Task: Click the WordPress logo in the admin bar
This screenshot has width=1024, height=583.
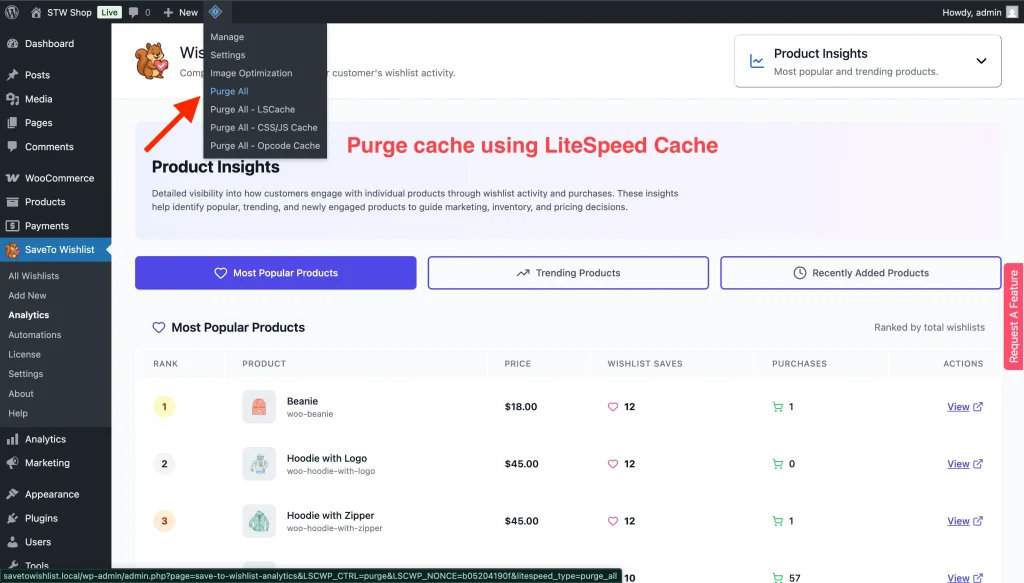Action: coord(12,12)
